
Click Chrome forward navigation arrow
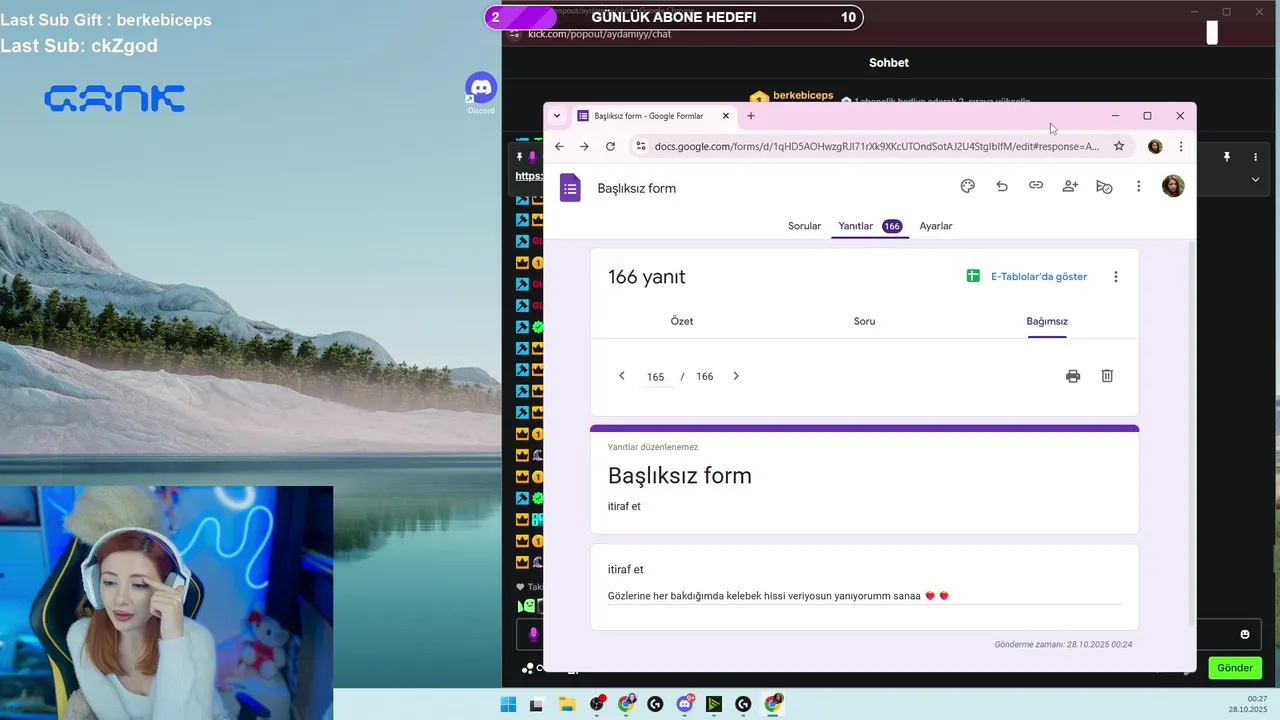click(584, 146)
